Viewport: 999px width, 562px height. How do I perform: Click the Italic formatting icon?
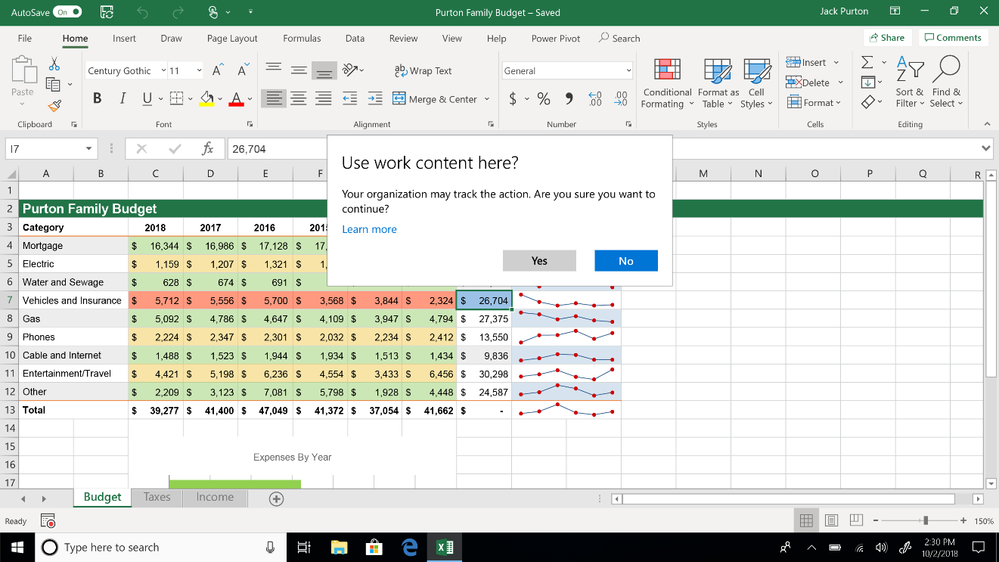pos(122,98)
